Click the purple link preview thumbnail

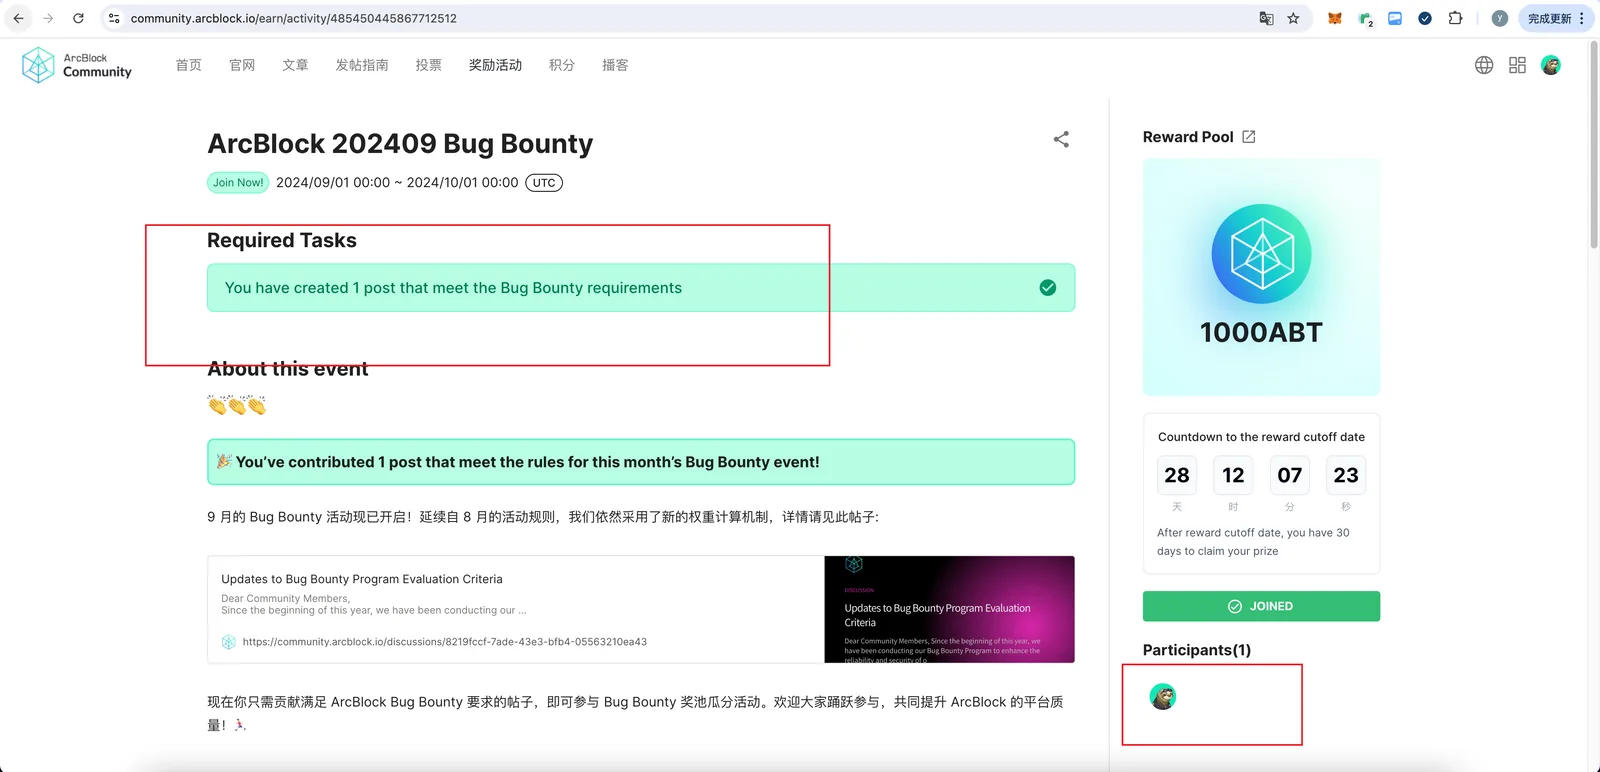(x=949, y=609)
